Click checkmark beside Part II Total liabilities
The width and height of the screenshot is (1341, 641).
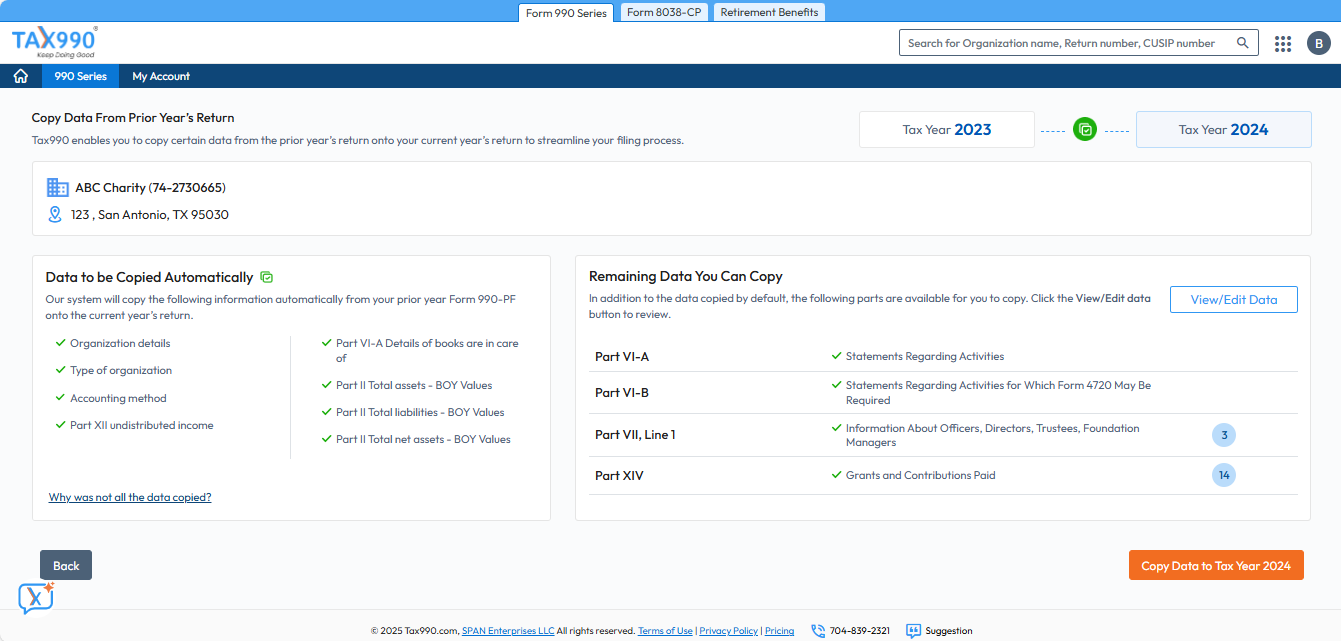coord(327,412)
